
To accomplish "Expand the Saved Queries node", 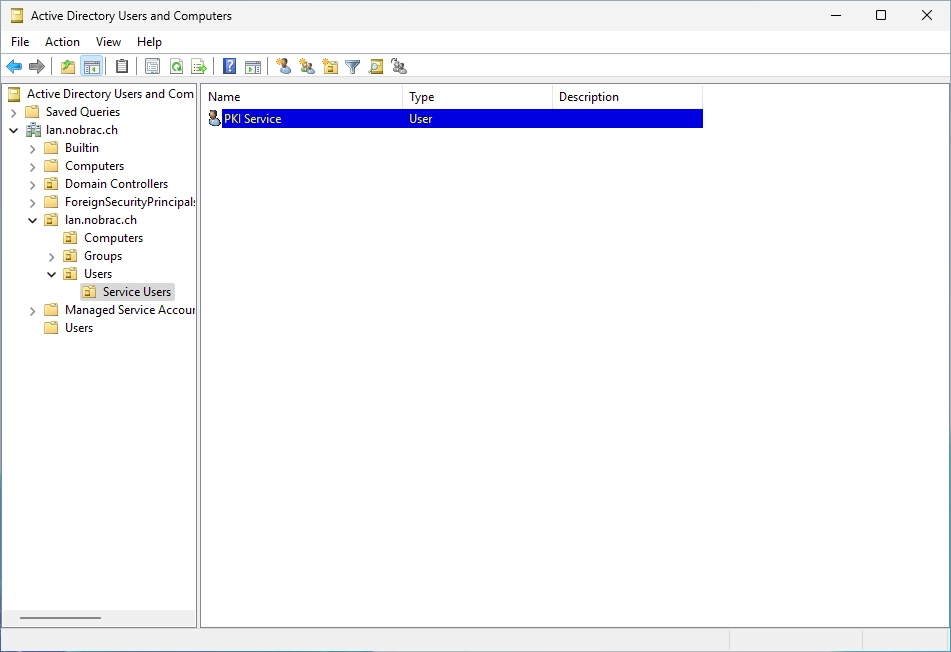I will 13,112.
